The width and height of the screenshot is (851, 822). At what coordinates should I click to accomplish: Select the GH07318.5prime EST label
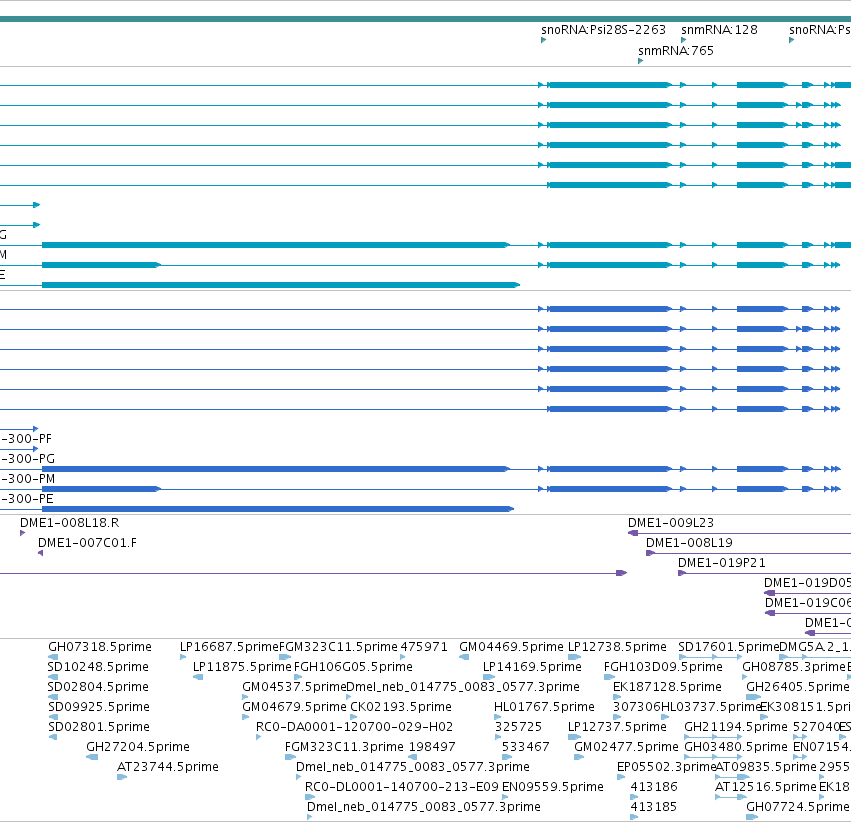(x=100, y=647)
